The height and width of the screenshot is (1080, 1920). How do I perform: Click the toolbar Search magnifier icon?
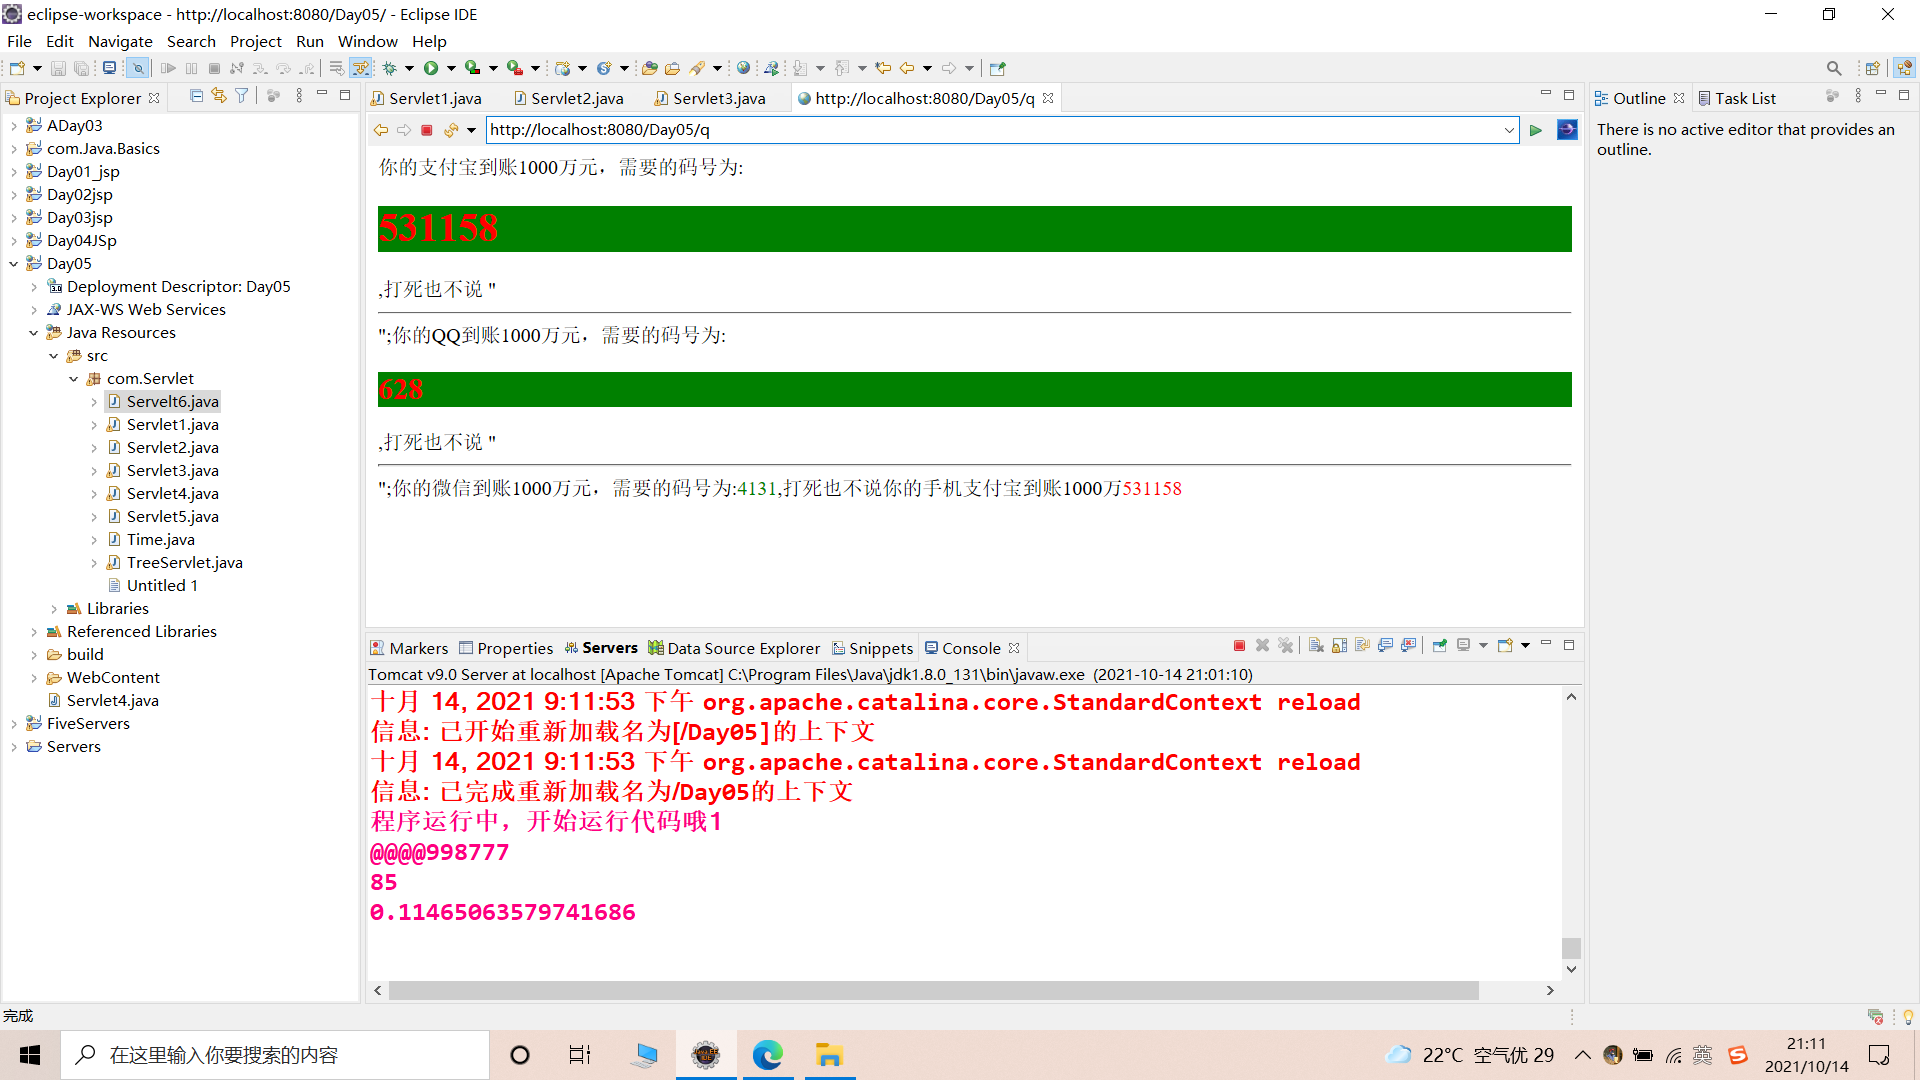1833,68
